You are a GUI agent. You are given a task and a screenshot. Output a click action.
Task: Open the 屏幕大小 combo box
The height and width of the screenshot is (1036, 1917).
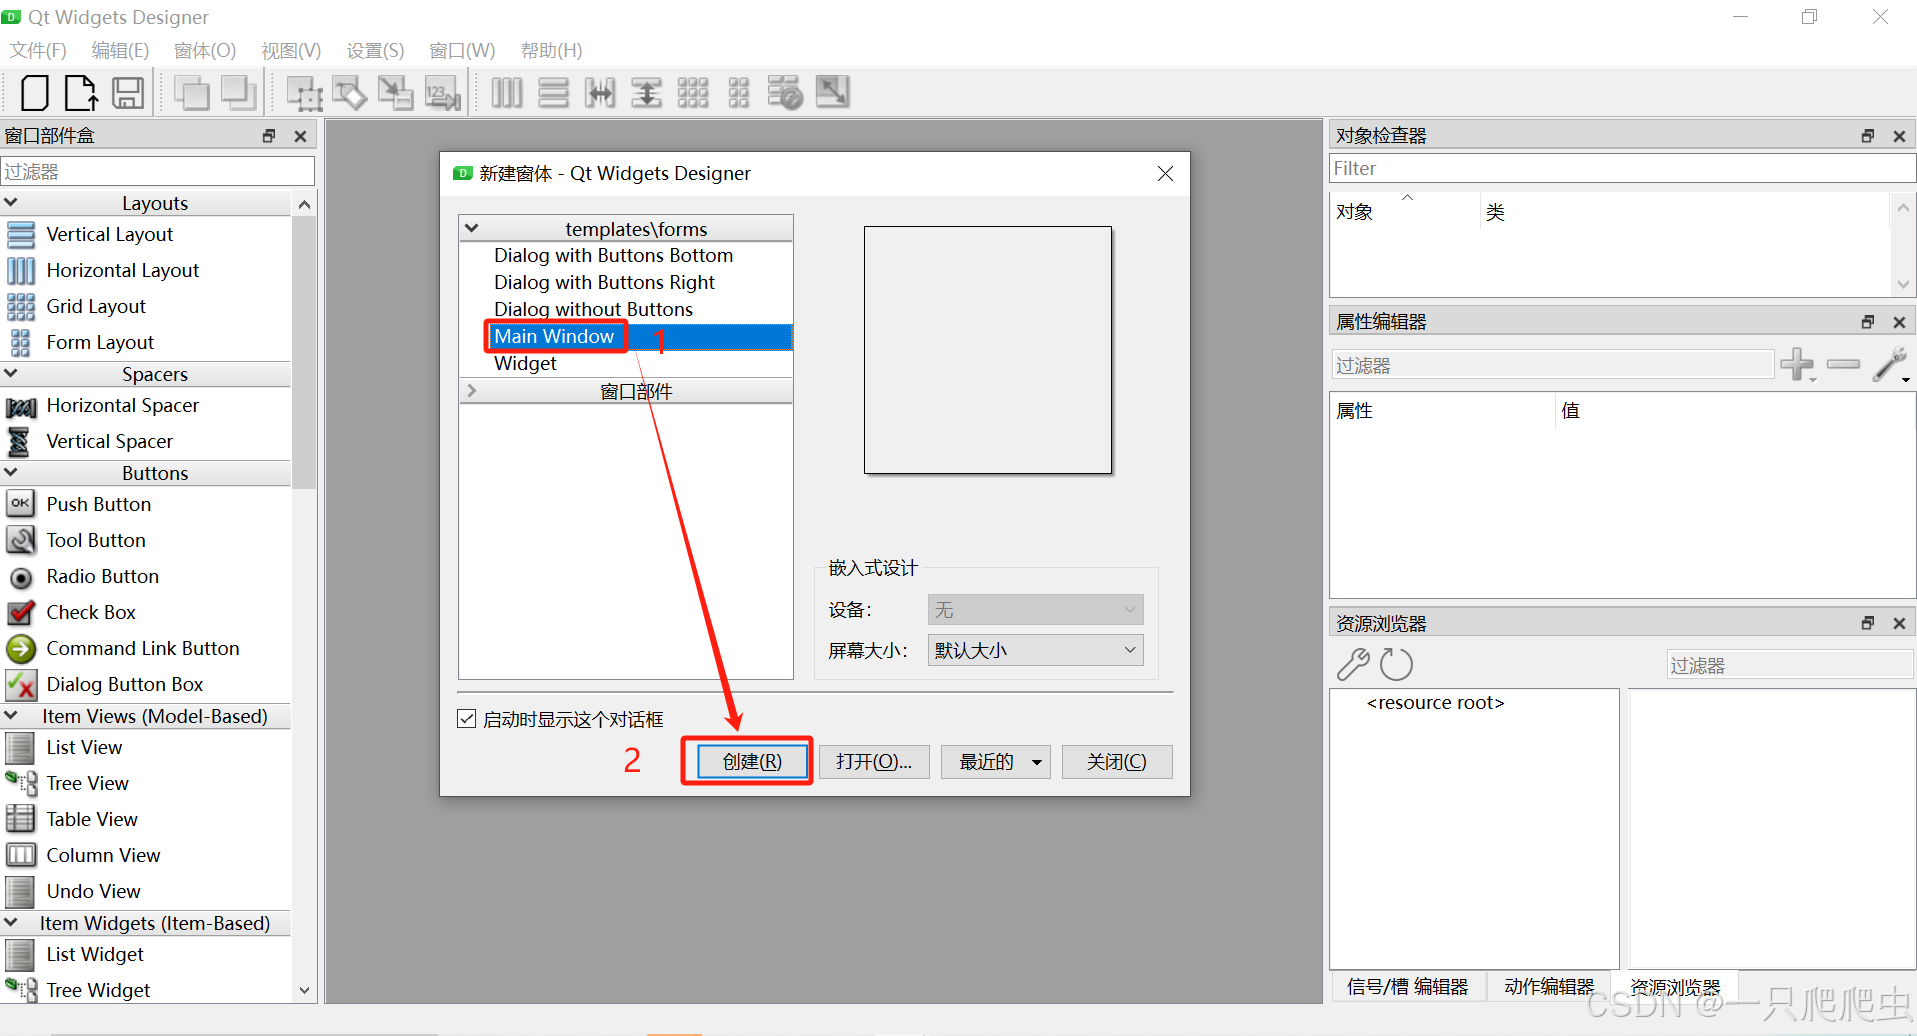[x=1036, y=650]
